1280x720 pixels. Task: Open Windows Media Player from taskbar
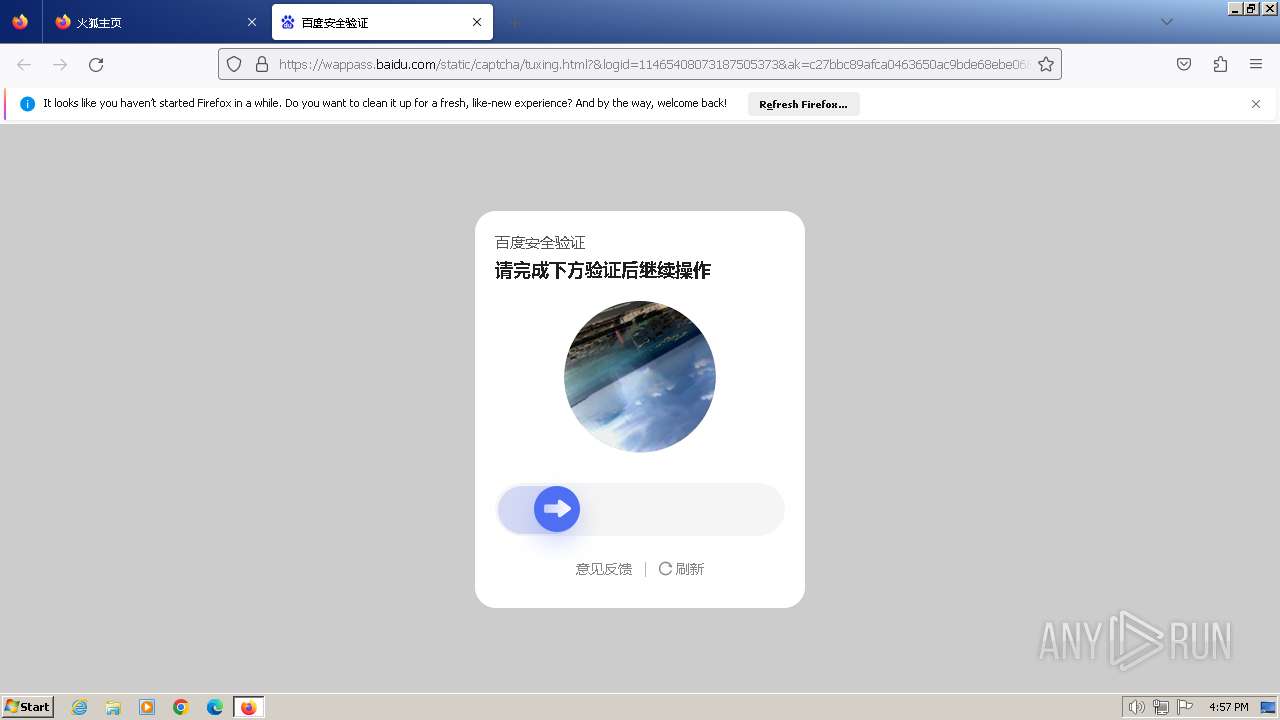[x=147, y=707]
